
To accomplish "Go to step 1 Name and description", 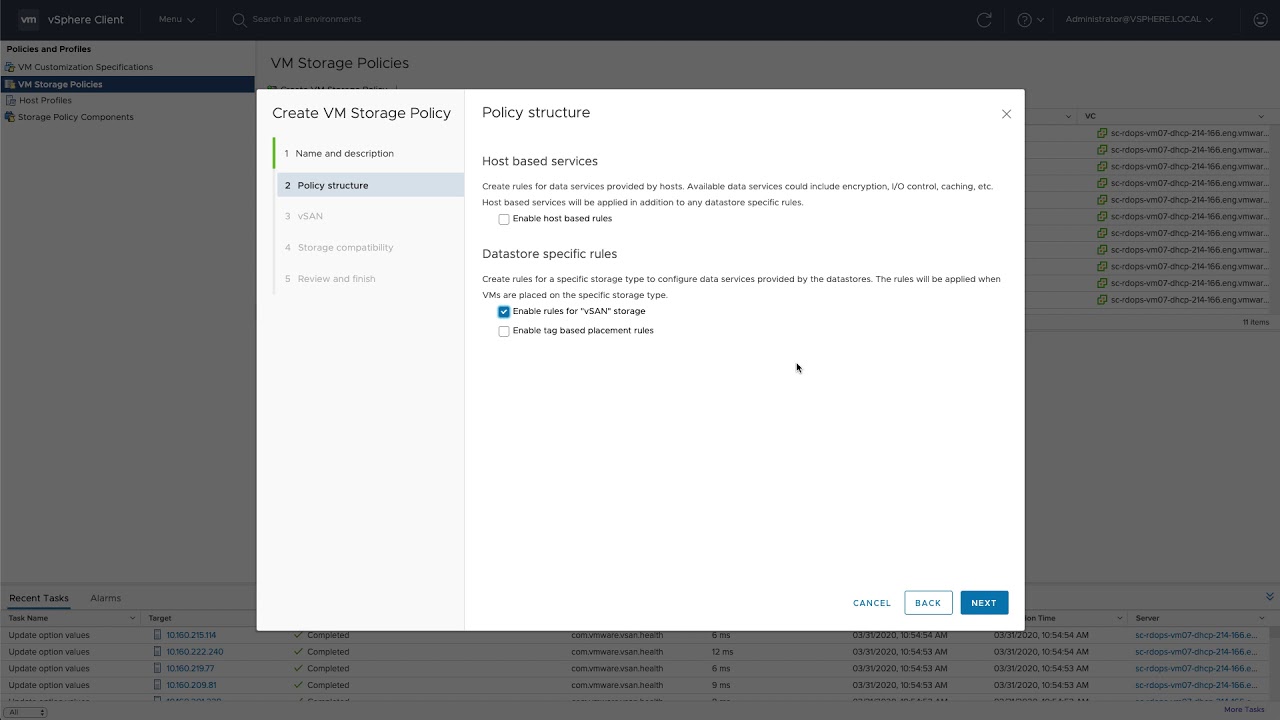I will 344,154.
